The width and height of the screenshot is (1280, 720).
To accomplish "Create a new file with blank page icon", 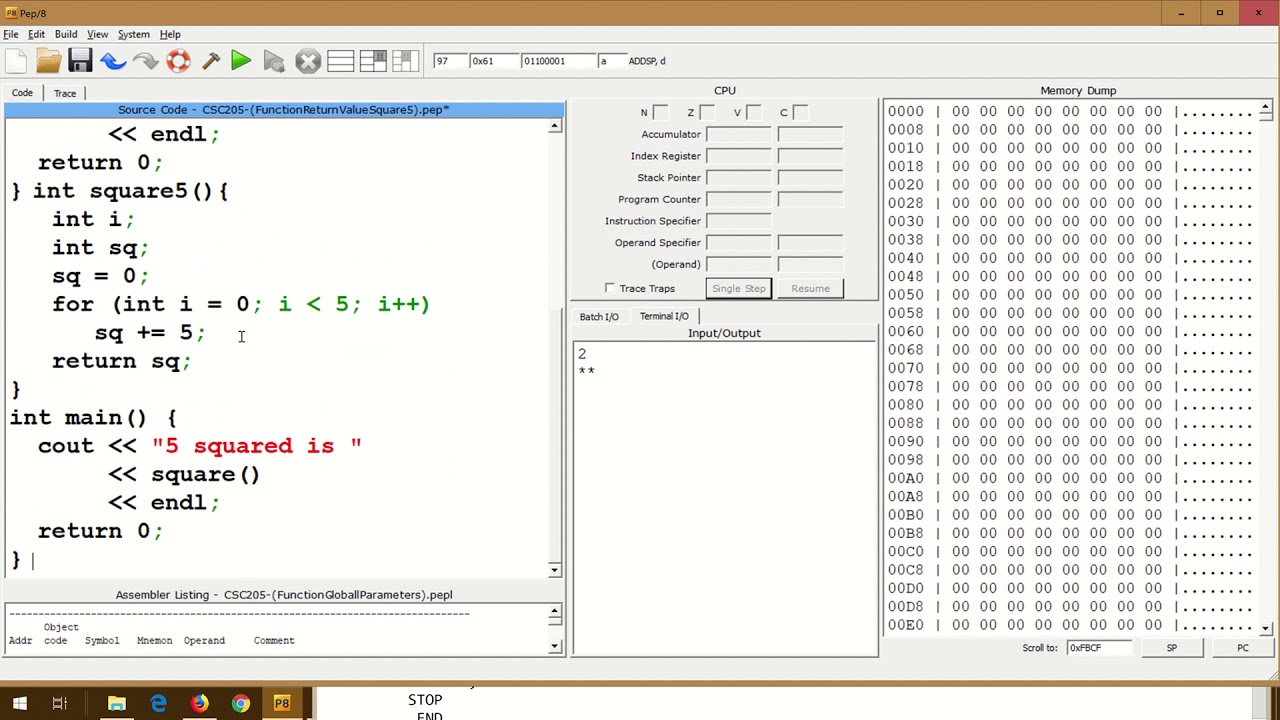I will click(x=16, y=61).
